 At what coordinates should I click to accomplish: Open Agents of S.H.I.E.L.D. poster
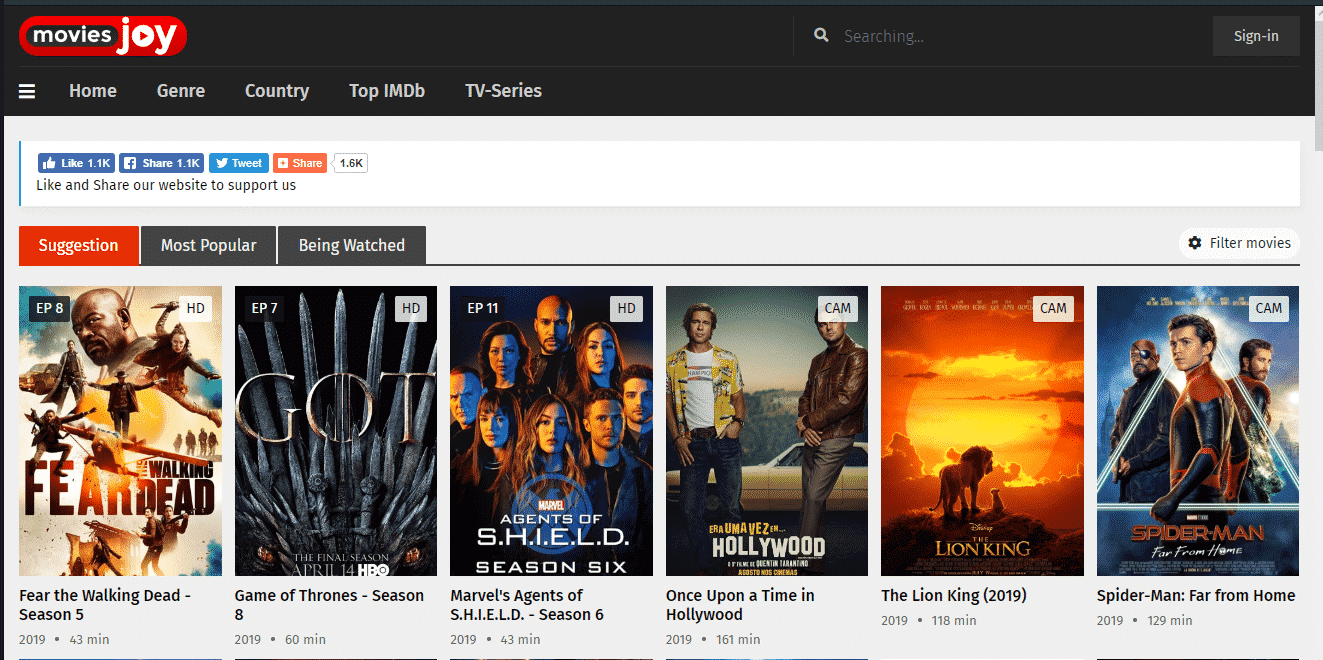click(552, 431)
